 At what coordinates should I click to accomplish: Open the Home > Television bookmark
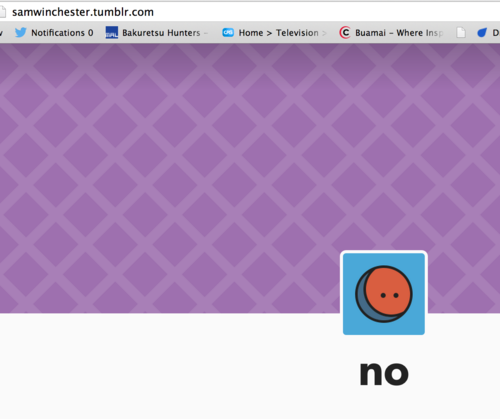point(274,33)
